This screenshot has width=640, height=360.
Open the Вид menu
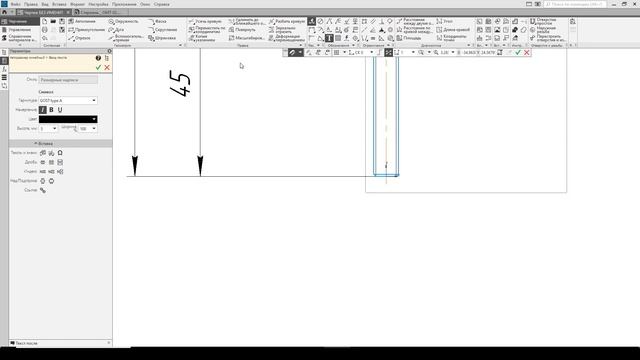click(45, 4)
